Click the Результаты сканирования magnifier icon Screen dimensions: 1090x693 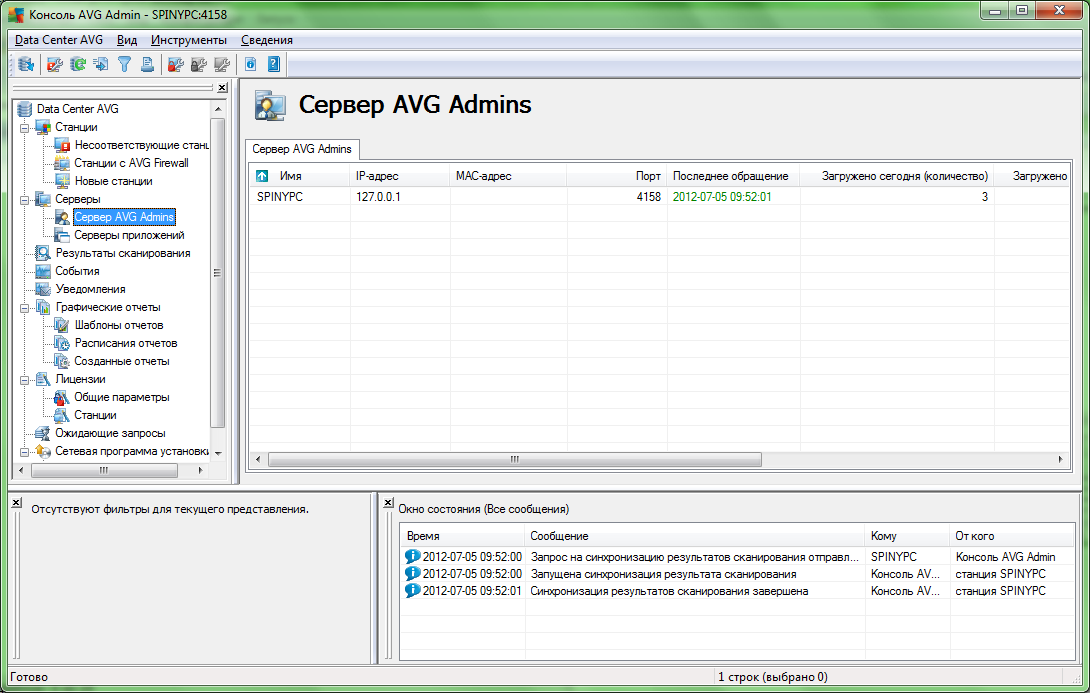click(x=43, y=253)
